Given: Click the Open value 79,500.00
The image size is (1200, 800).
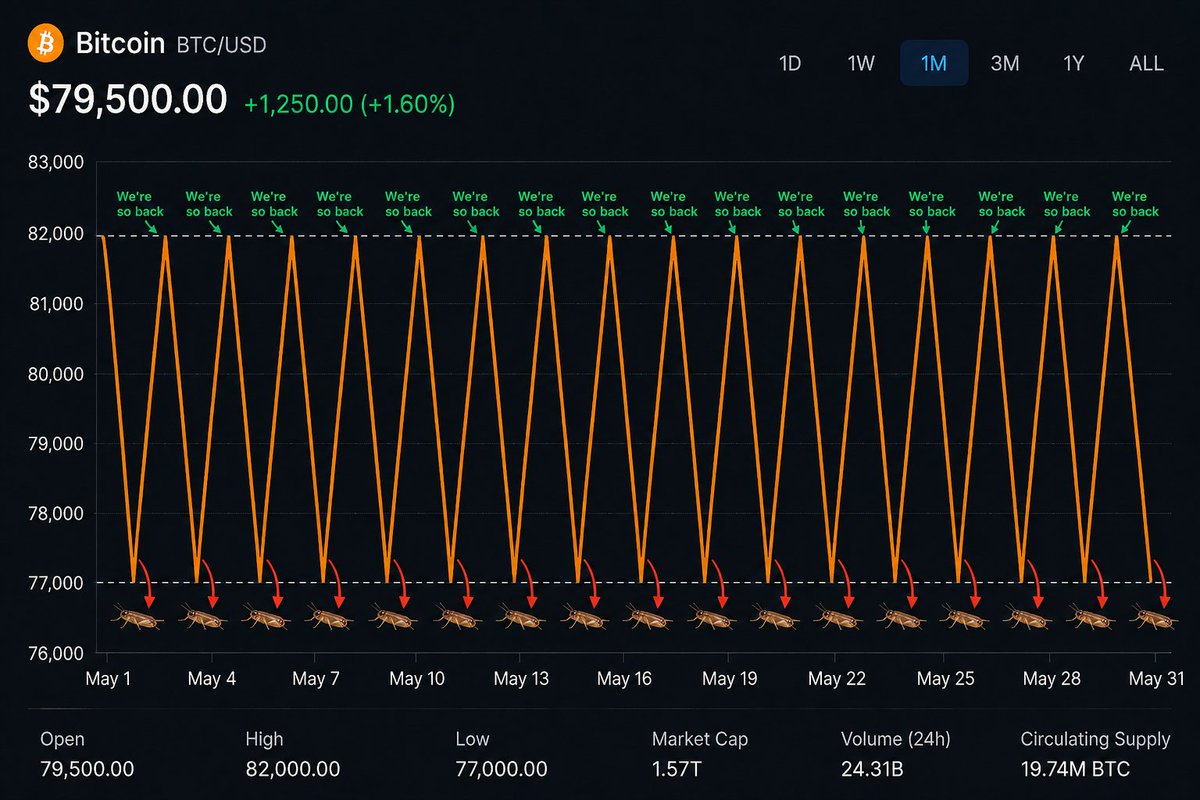Looking at the screenshot, I should pos(87,769).
